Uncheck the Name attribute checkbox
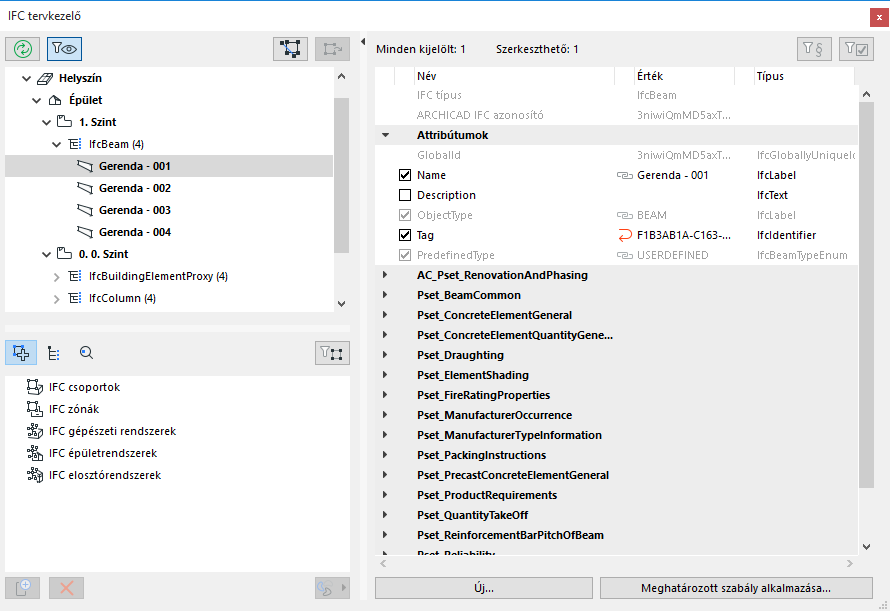890x611 pixels. (x=405, y=175)
